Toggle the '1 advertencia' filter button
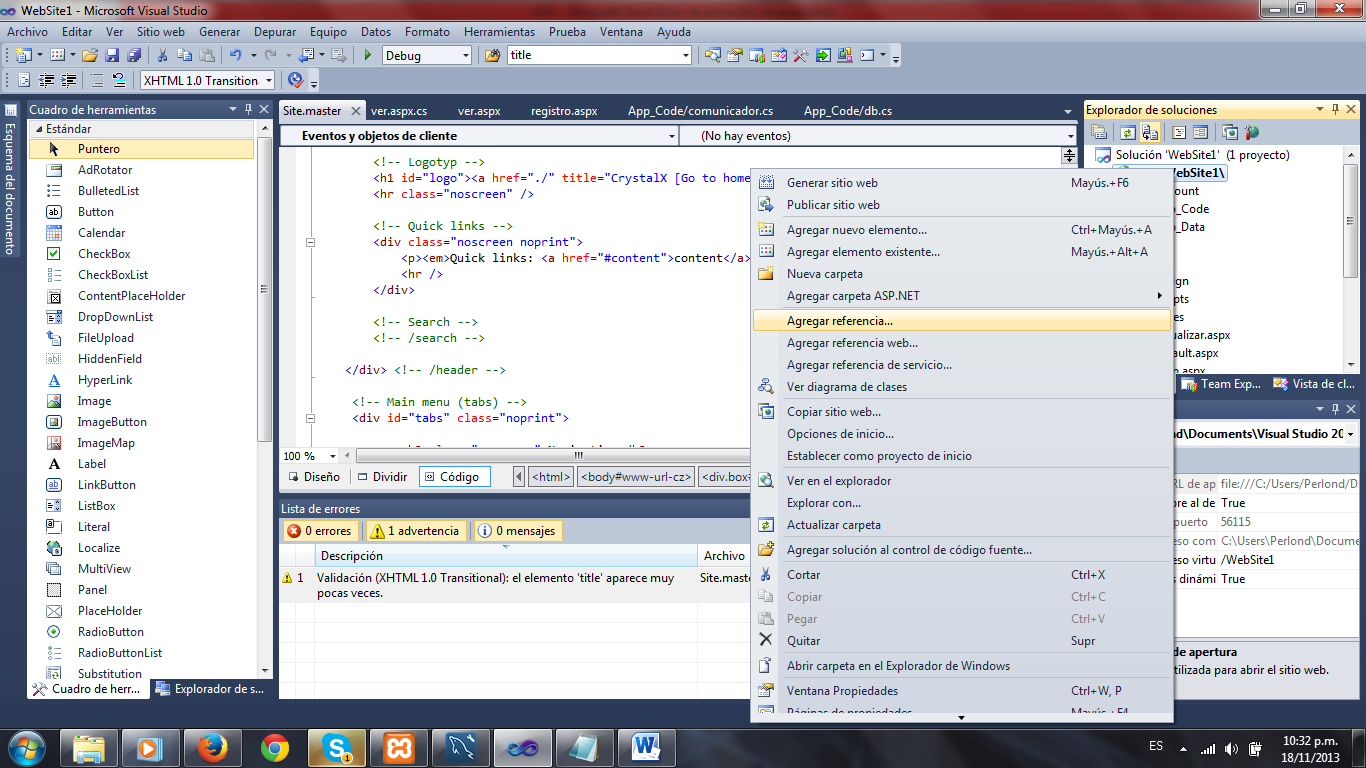This screenshot has height=768, width=1366. click(x=415, y=531)
